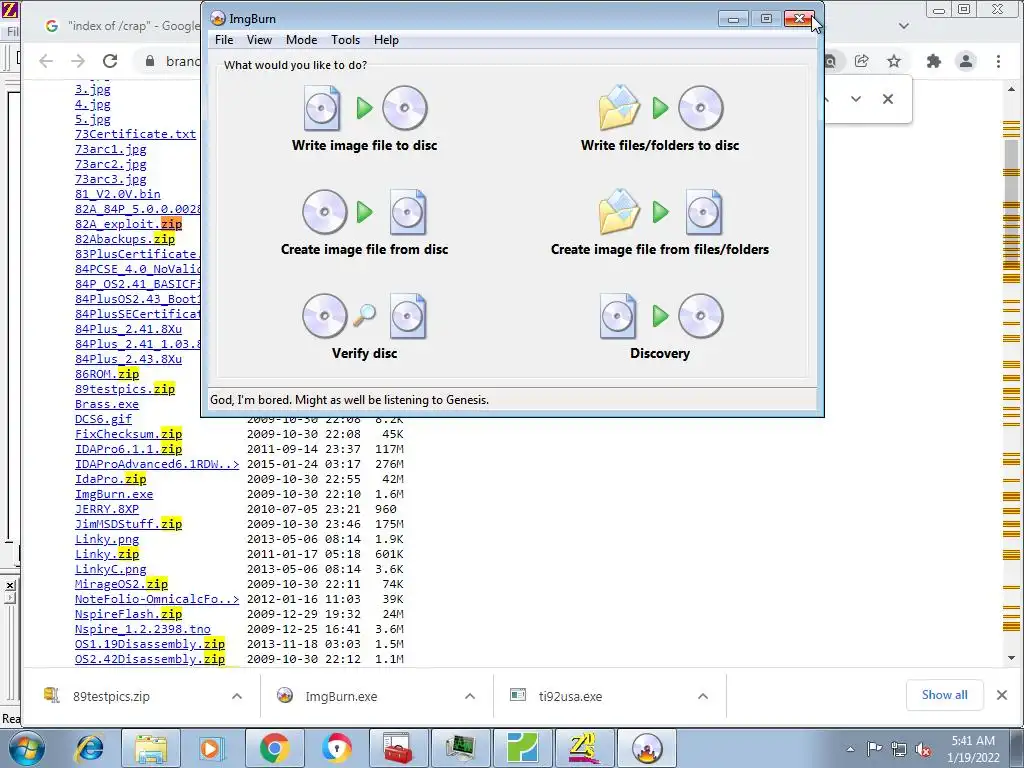
Task: Open the Chrome profile avatar
Action: [x=966, y=61]
